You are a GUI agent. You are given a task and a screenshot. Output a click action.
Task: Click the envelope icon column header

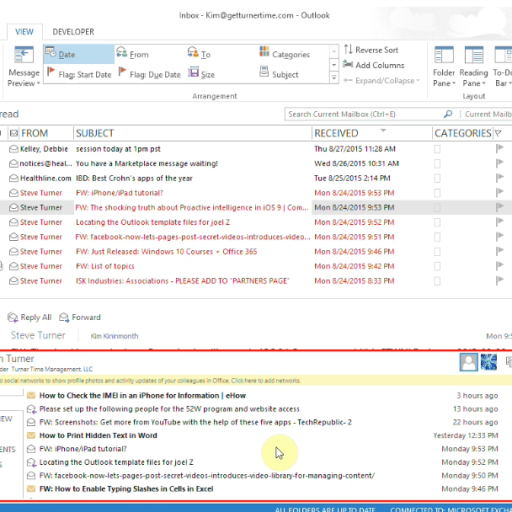click(x=14, y=133)
